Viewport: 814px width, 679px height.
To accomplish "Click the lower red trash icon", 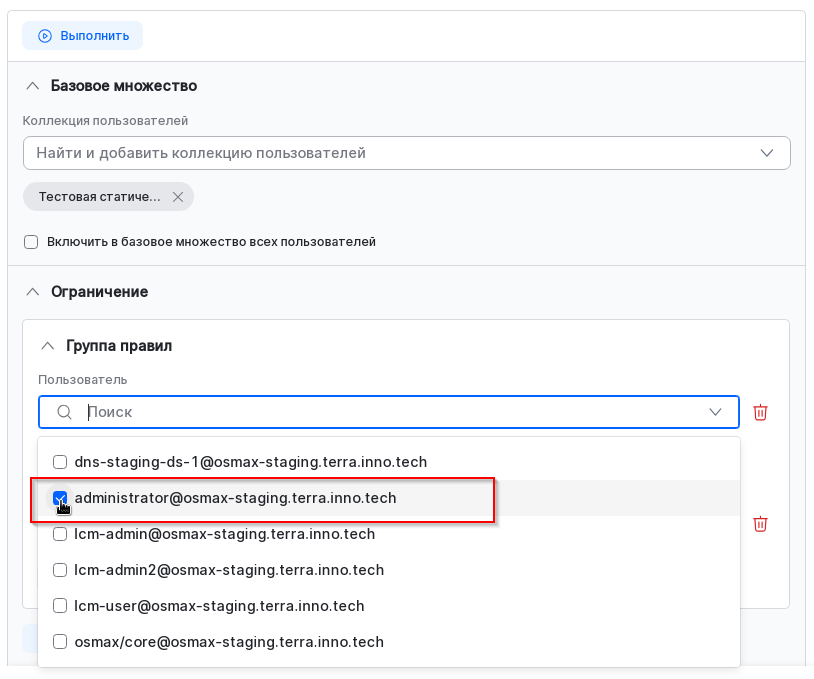I will 760,524.
